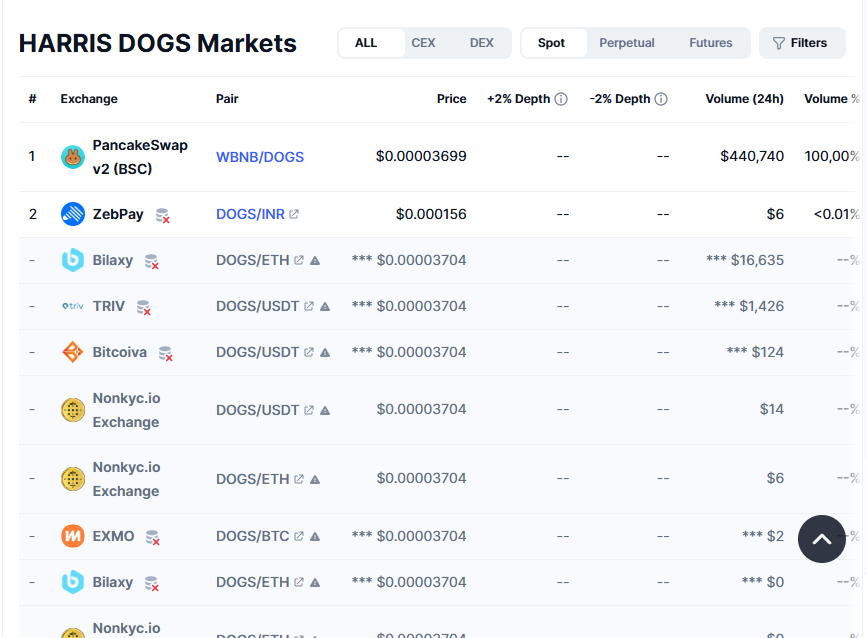867x638 pixels.
Task: Click DOGS/ETH pair in Bilaxy $16,635 row
Action: pyautogui.click(x=252, y=260)
